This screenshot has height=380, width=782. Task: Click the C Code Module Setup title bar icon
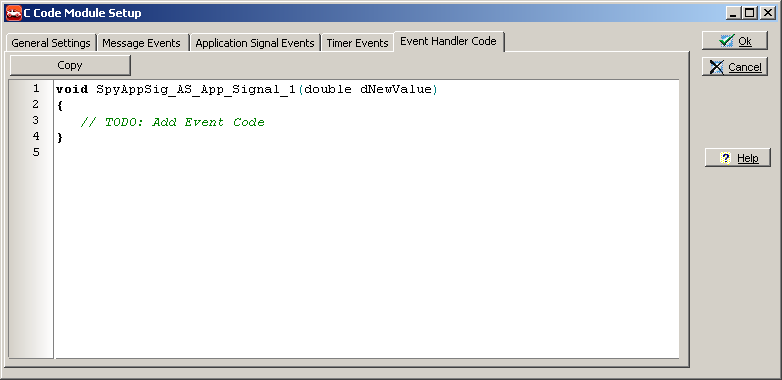(x=13, y=13)
